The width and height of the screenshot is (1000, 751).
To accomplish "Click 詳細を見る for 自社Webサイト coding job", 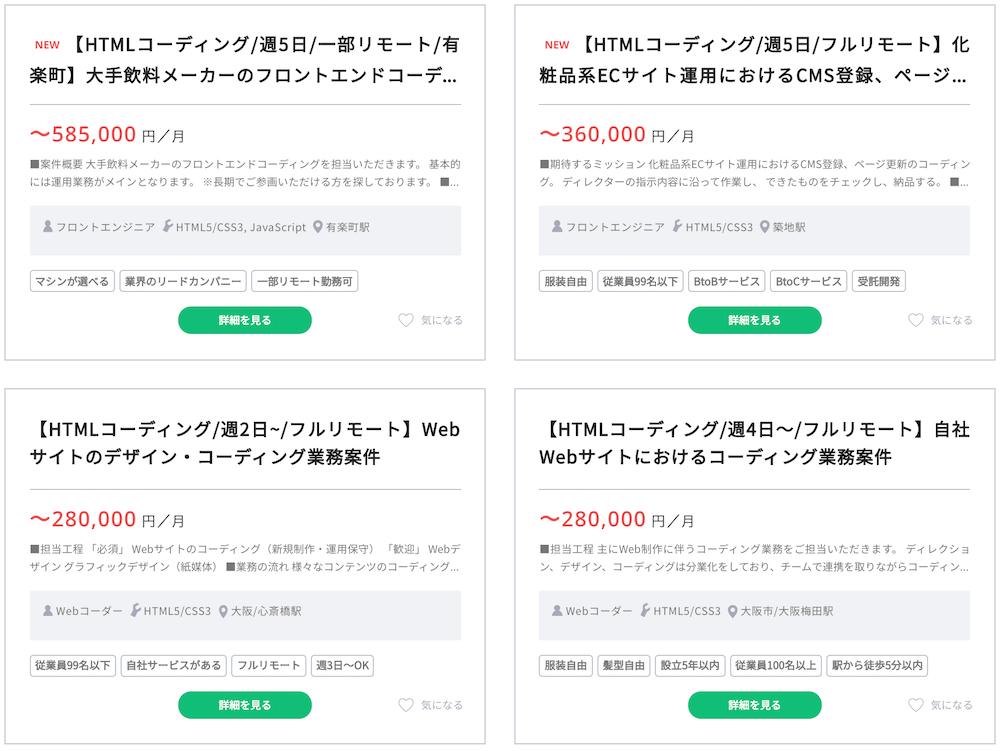I will [x=754, y=705].
